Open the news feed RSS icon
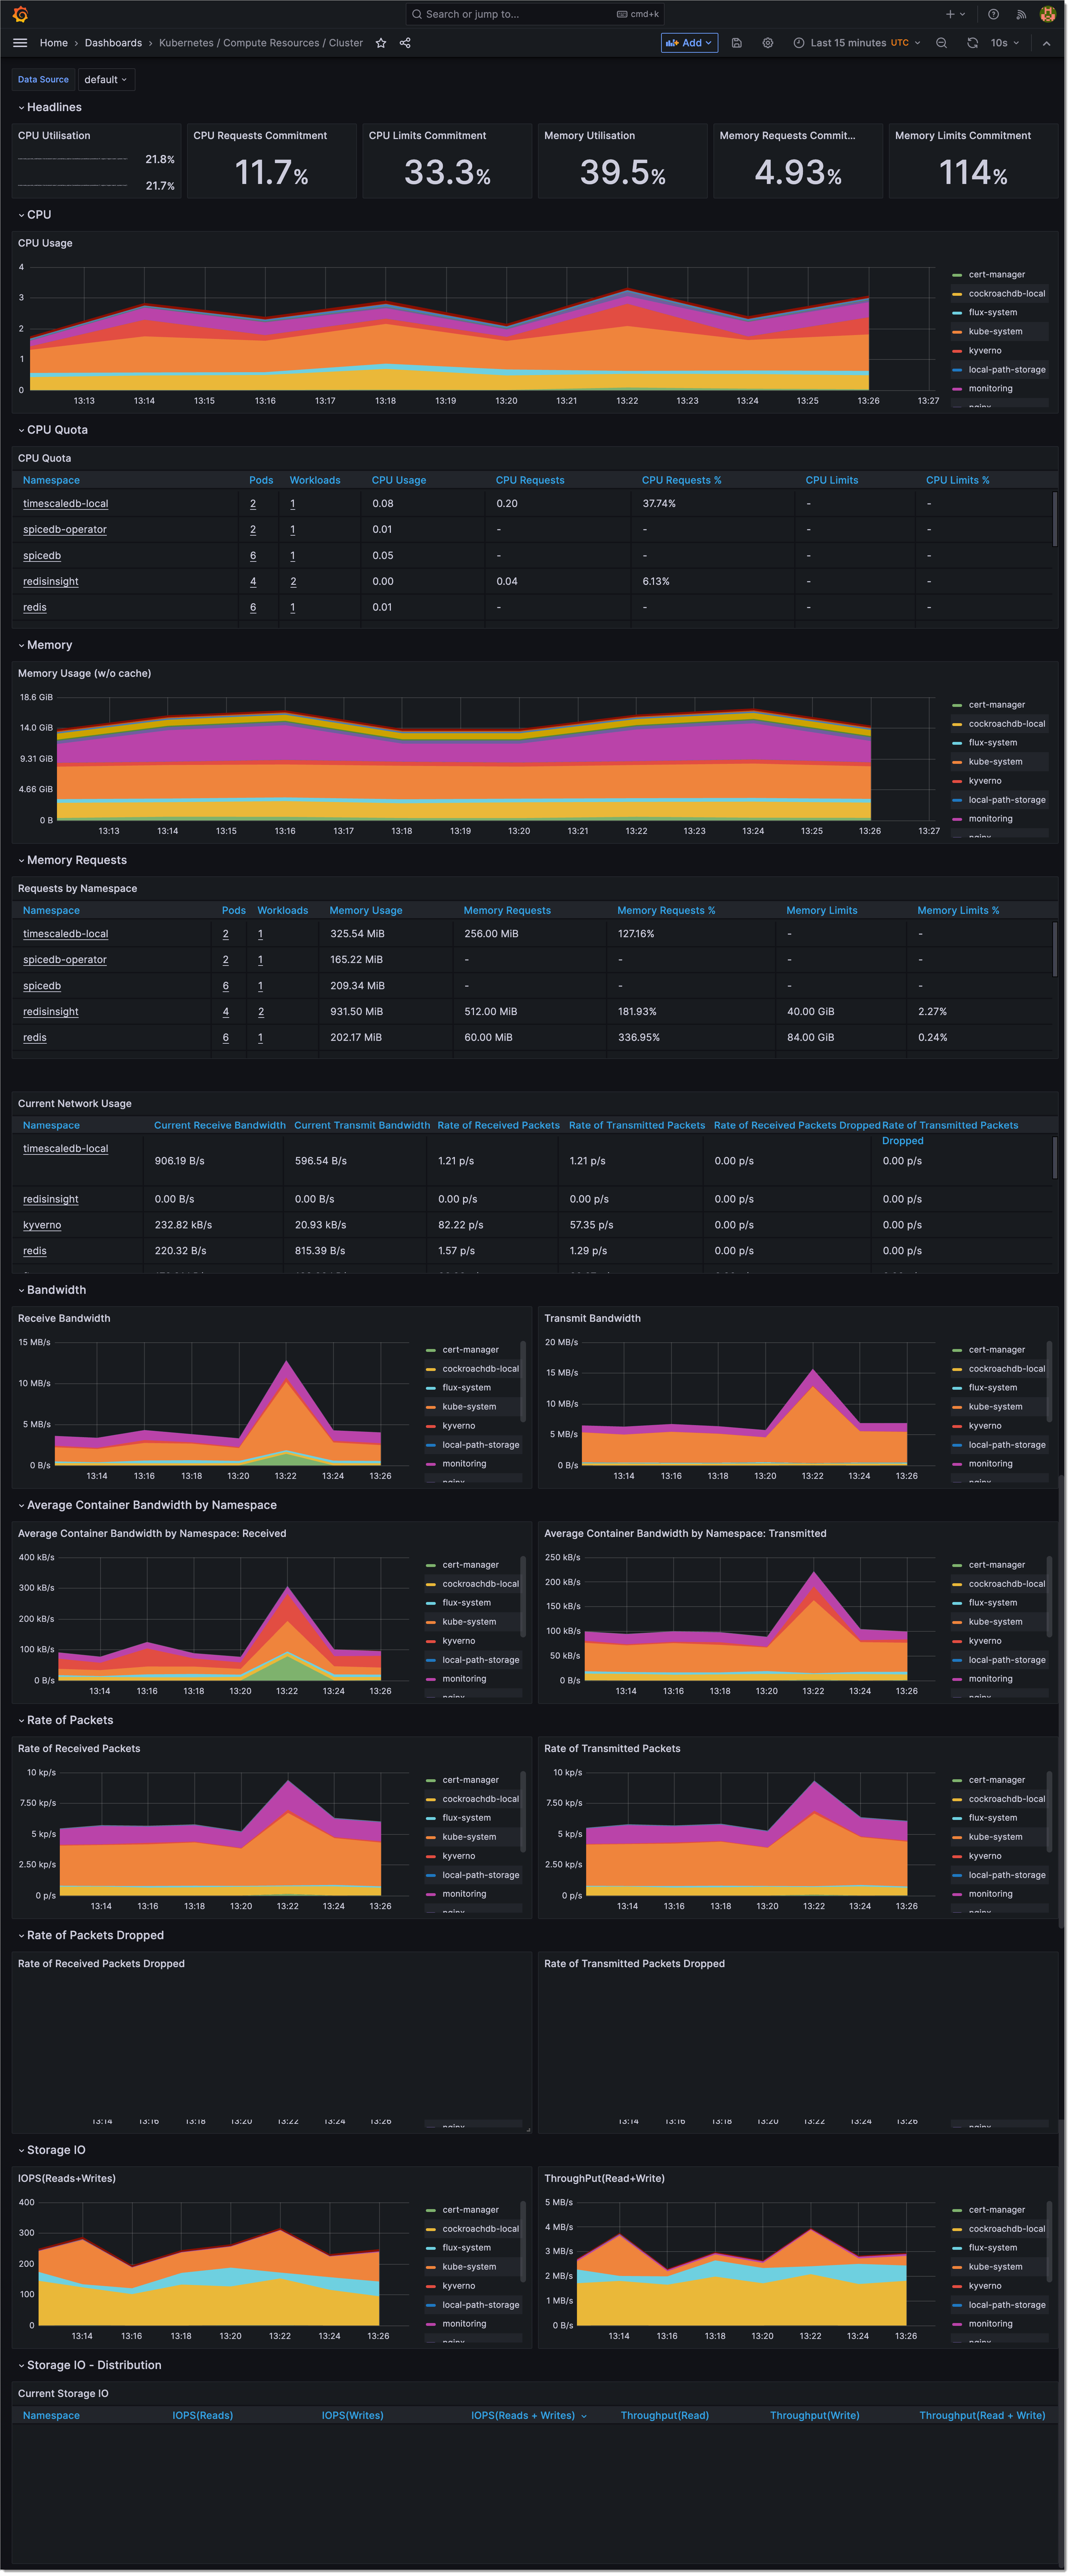 coord(1021,14)
